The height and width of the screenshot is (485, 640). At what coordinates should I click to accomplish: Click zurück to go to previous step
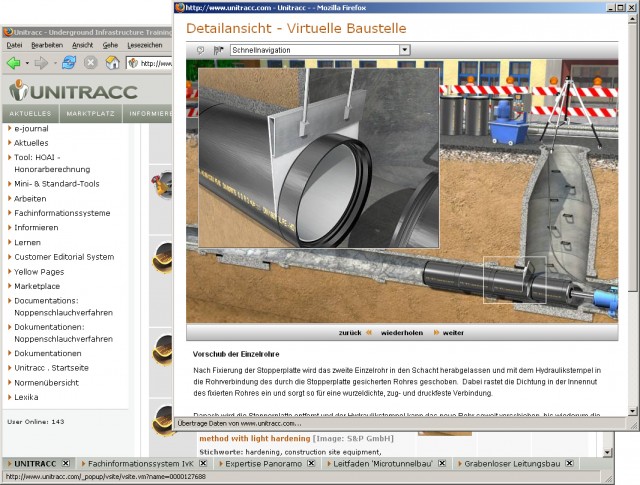coord(350,332)
